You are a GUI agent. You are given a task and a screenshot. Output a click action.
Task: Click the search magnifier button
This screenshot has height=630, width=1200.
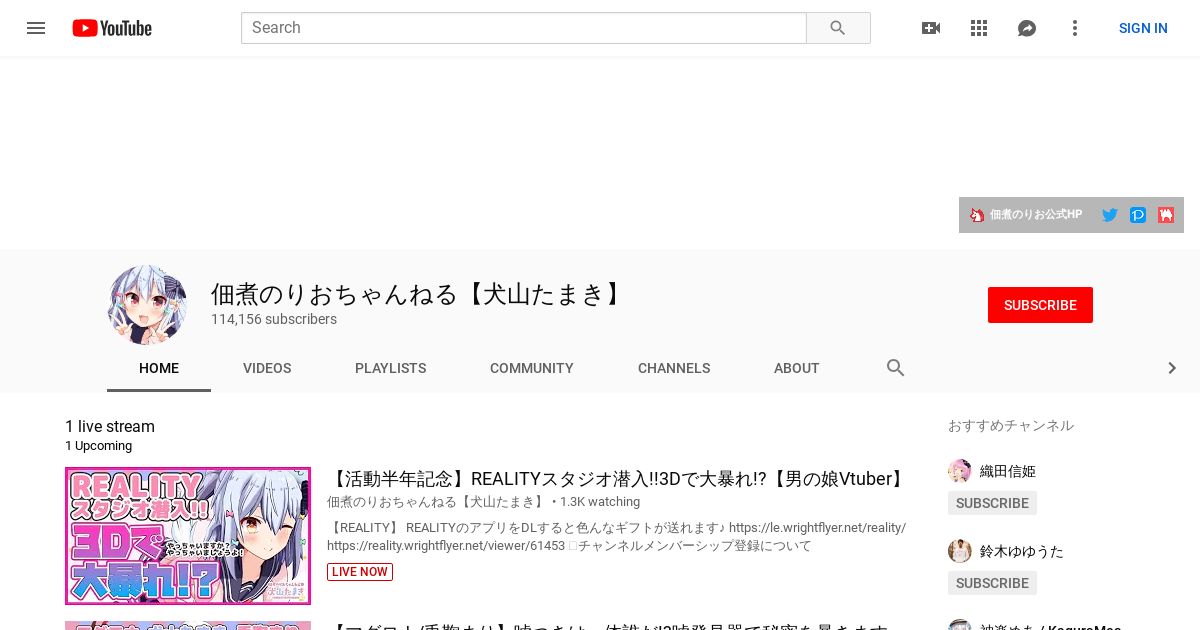pos(838,28)
